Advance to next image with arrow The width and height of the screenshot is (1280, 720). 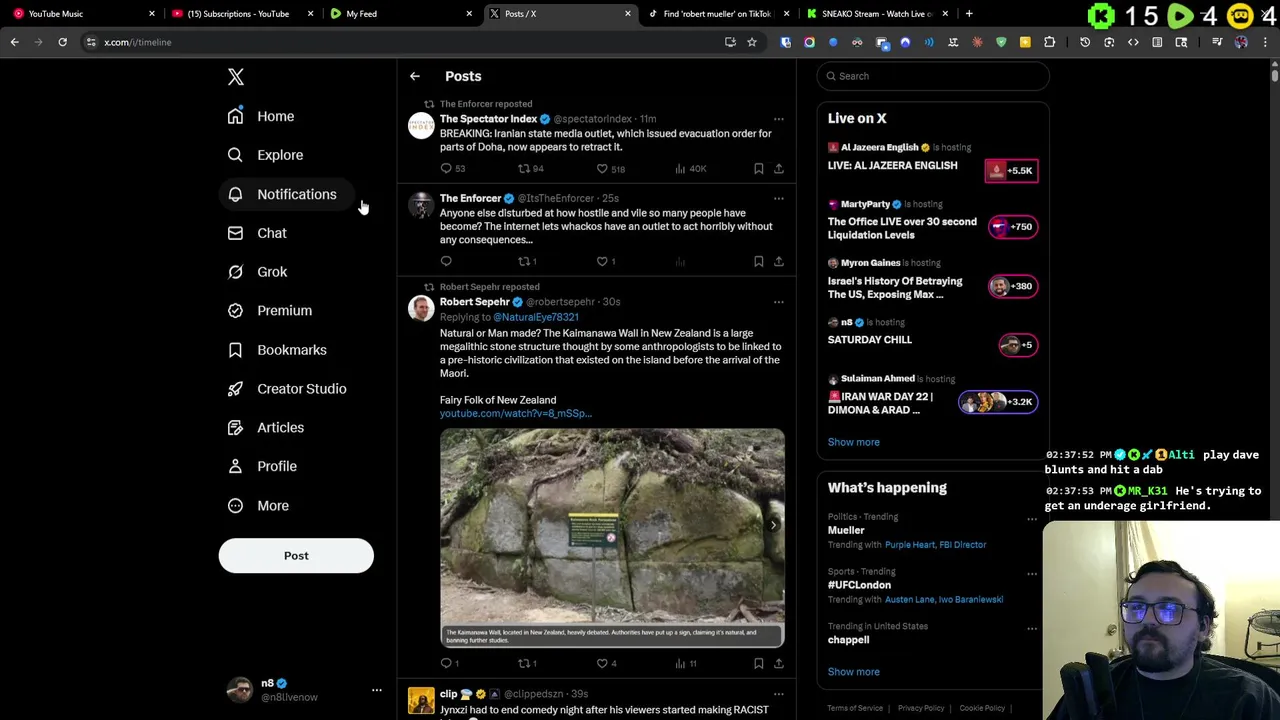(x=773, y=524)
